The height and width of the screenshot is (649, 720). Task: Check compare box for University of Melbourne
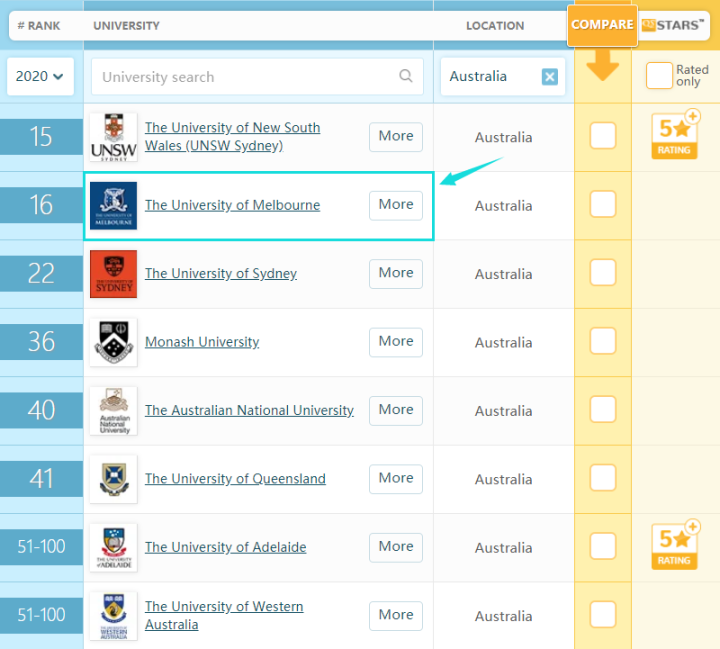point(602,204)
